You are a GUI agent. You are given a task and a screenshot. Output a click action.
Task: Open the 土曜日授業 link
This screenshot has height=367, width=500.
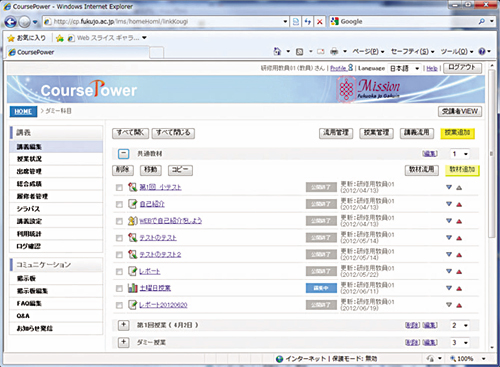[155, 288]
